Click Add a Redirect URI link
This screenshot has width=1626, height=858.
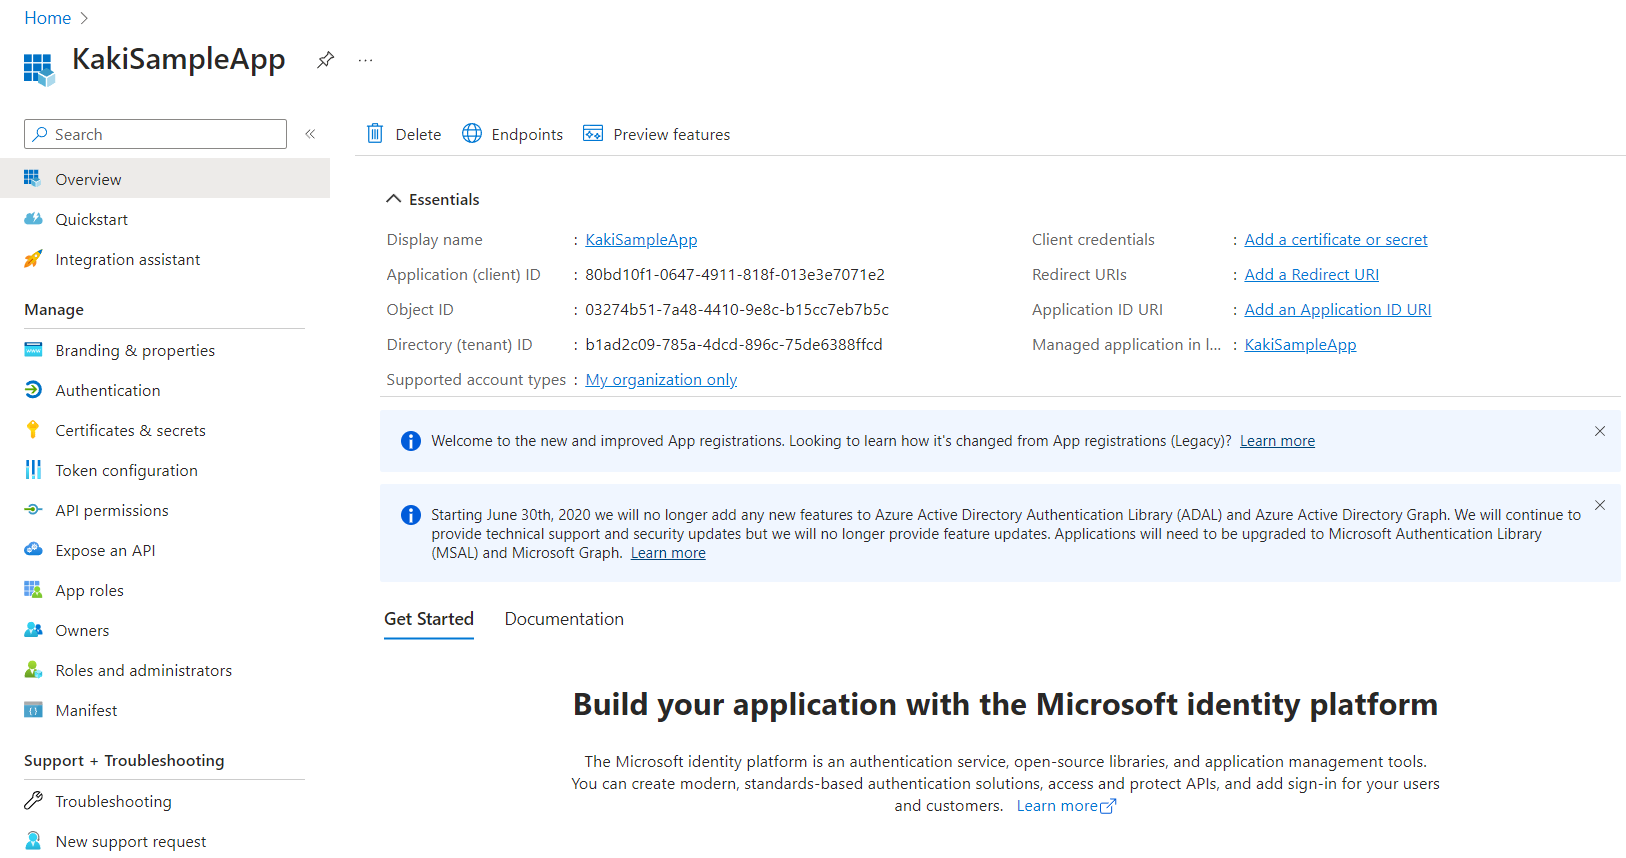(1311, 275)
